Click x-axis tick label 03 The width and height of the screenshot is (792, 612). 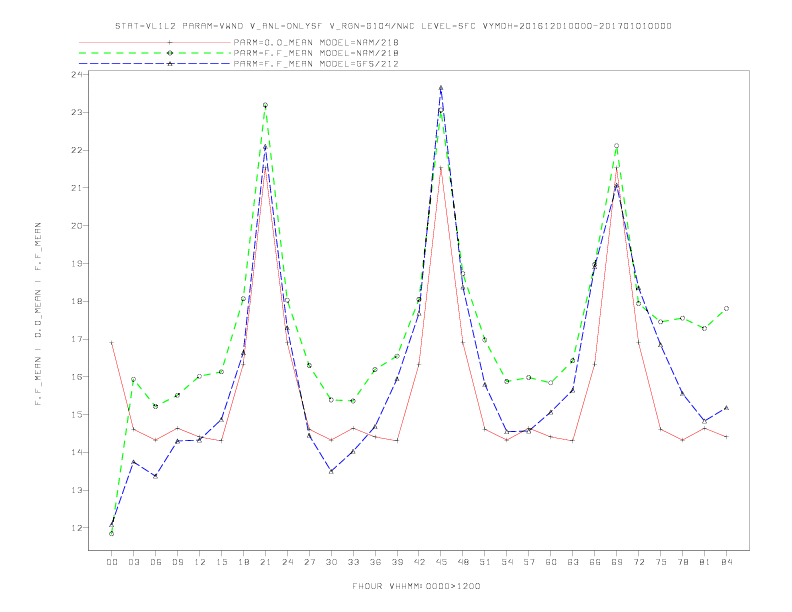pos(133,562)
